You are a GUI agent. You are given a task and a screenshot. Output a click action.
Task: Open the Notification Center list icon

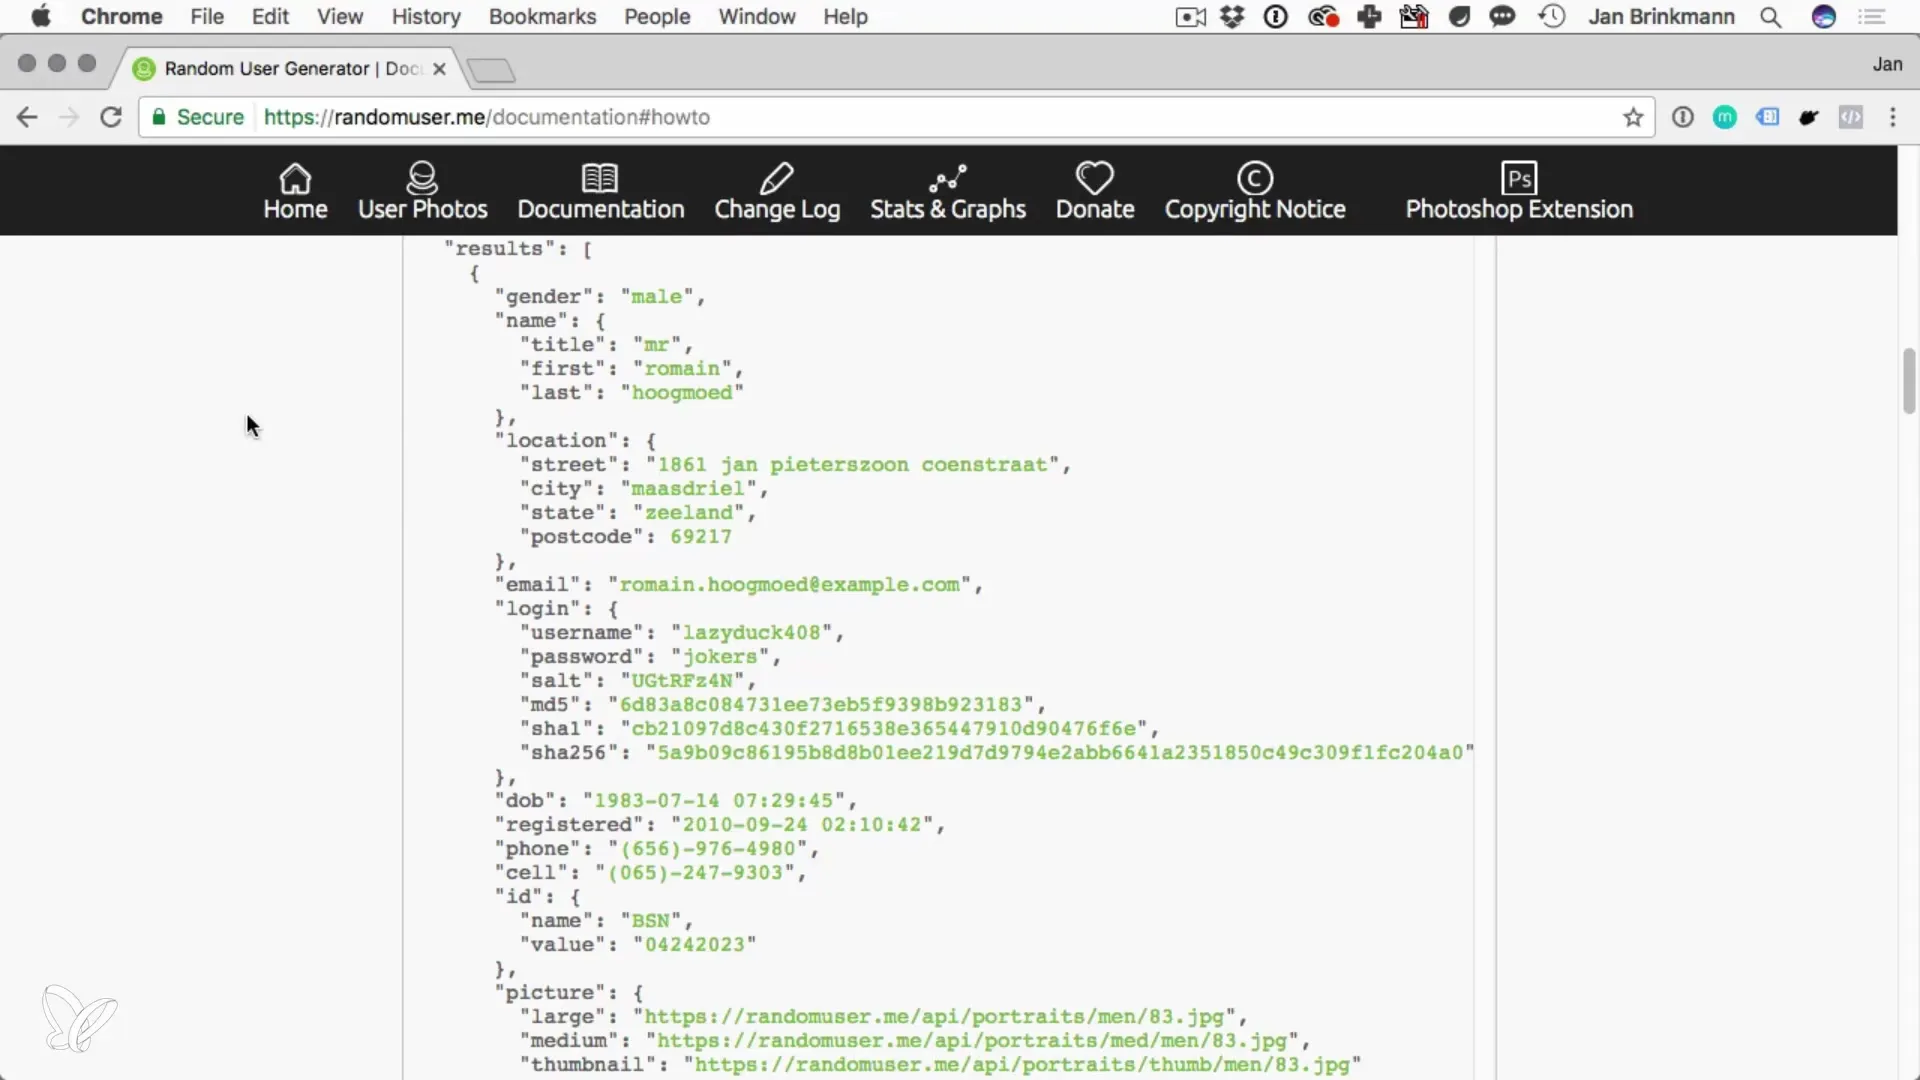(x=1871, y=17)
